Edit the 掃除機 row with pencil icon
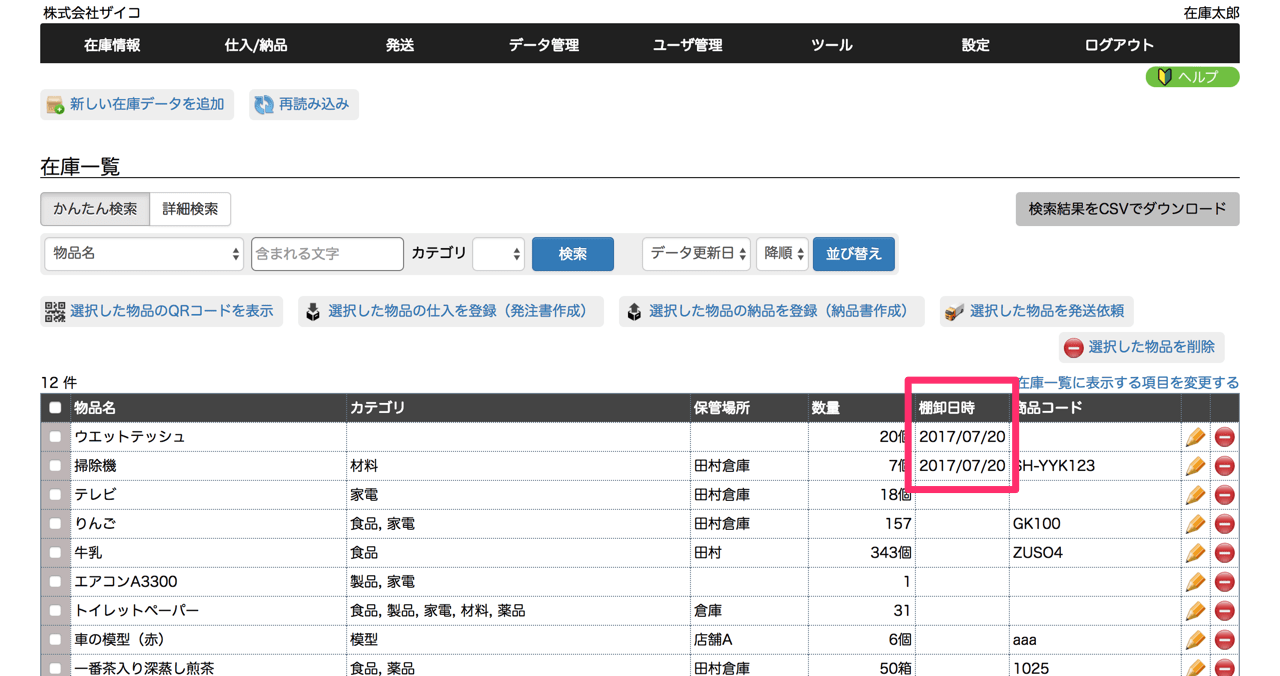The width and height of the screenshot is (1280, 676). tap(1195, 466)
